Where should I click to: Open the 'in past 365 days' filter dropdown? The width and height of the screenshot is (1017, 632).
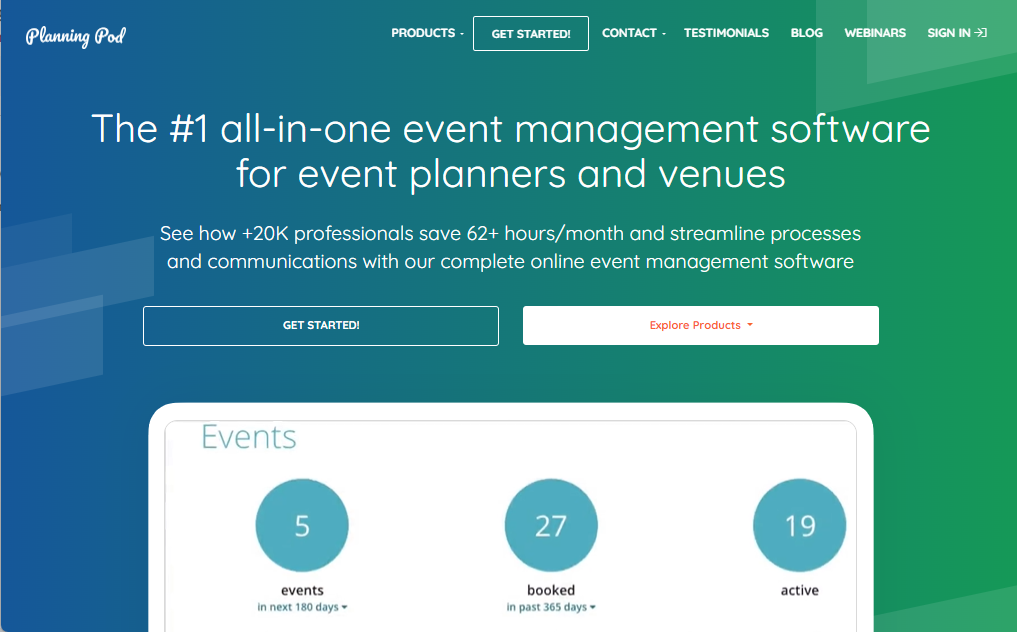click(x=551, y=606)
